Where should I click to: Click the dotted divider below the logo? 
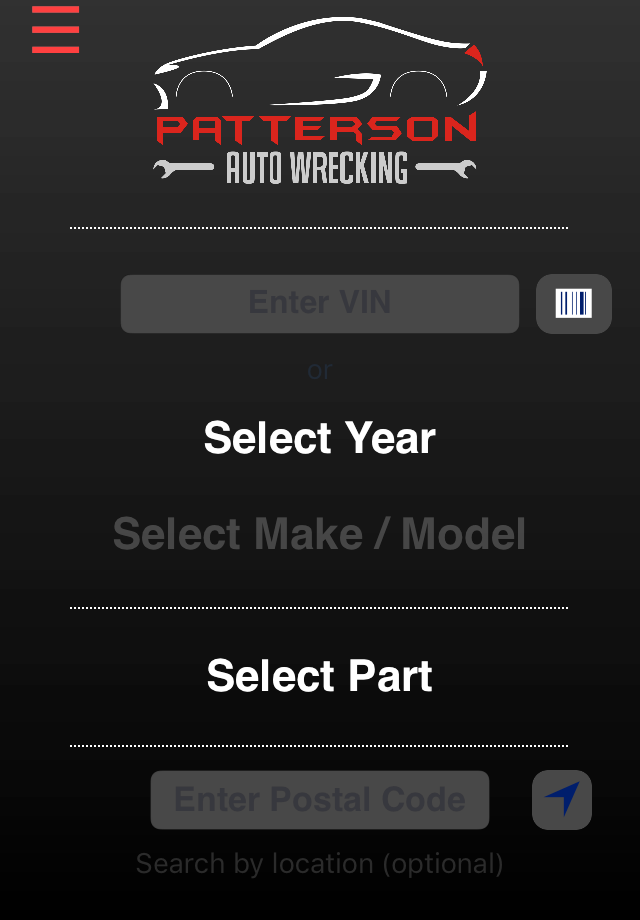pos(320,228)
